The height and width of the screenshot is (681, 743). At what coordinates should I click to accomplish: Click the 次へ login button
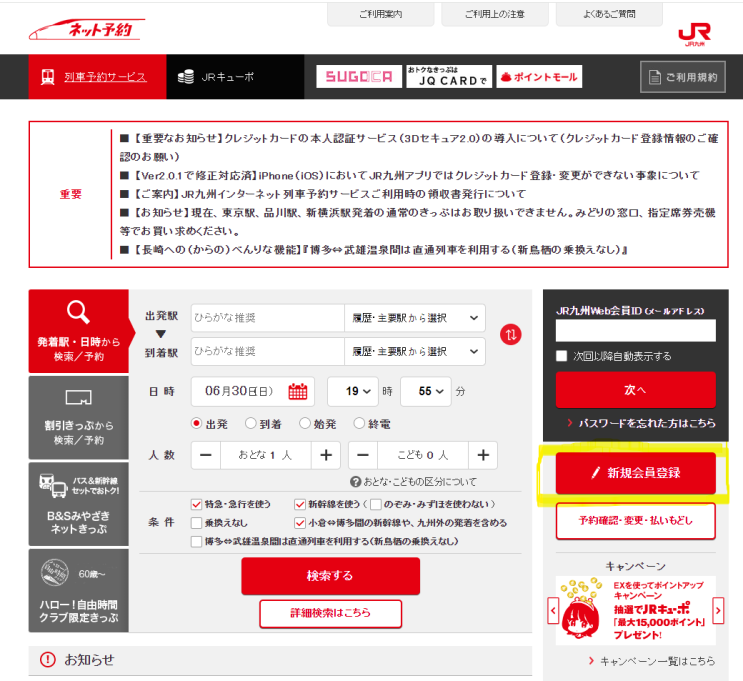point(635,390)
